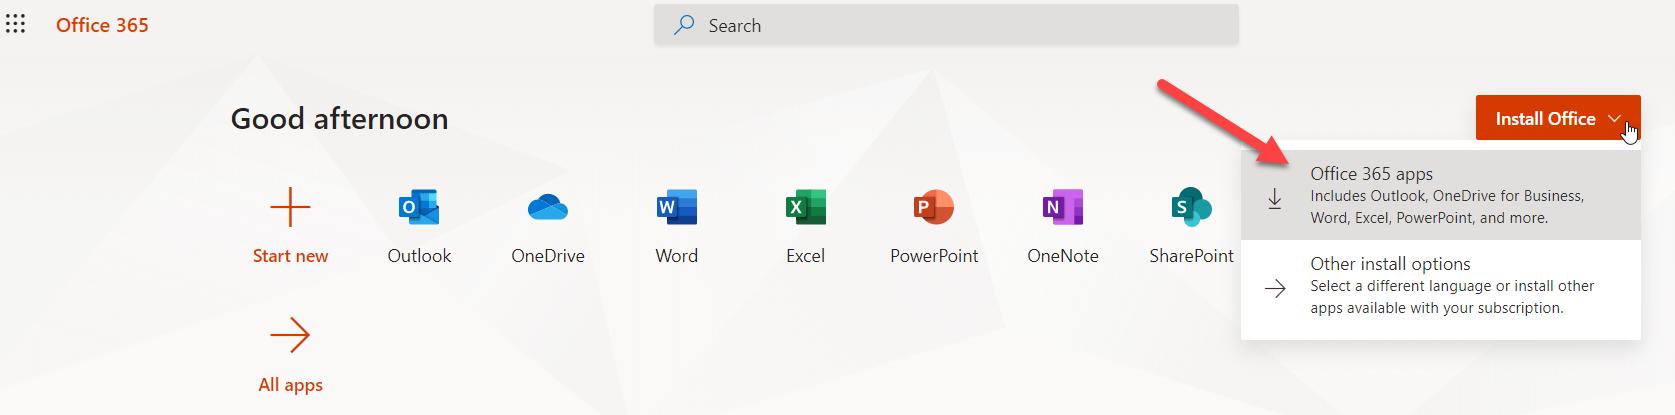Click the Start new plus icon

coord(290,207)
